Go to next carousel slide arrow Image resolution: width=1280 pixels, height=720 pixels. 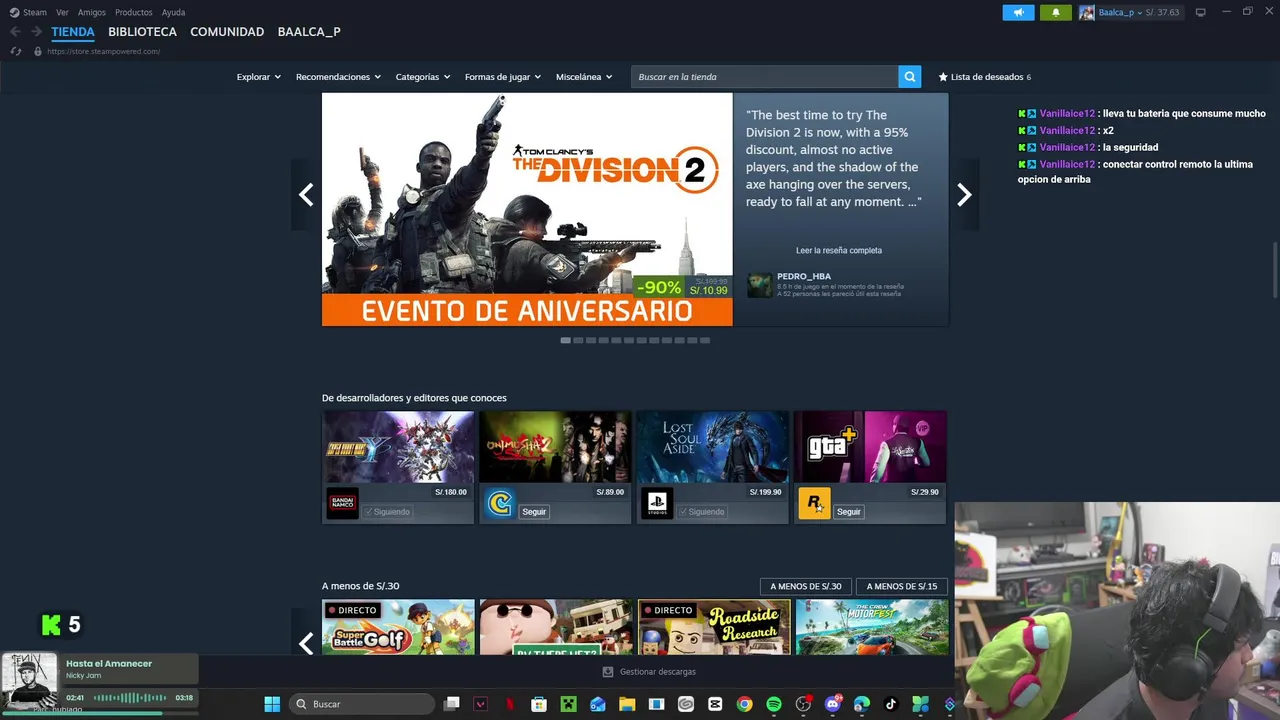pyautogui.click(x=964, y=195)
